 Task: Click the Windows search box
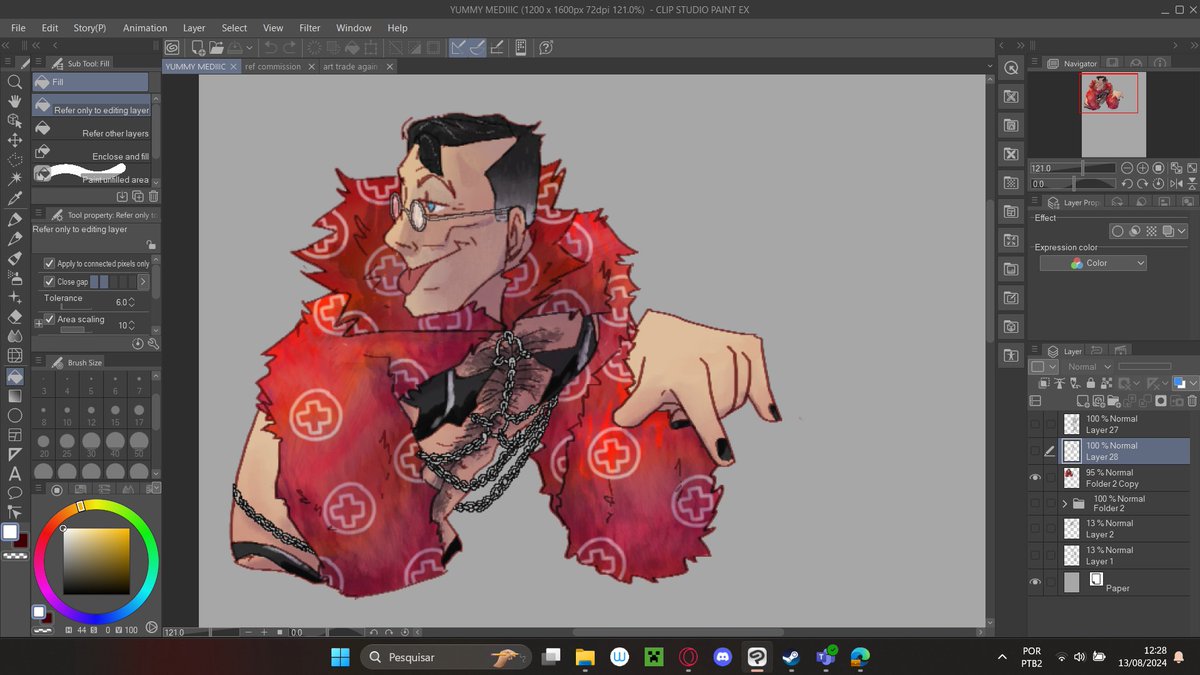tap(445, 657)
